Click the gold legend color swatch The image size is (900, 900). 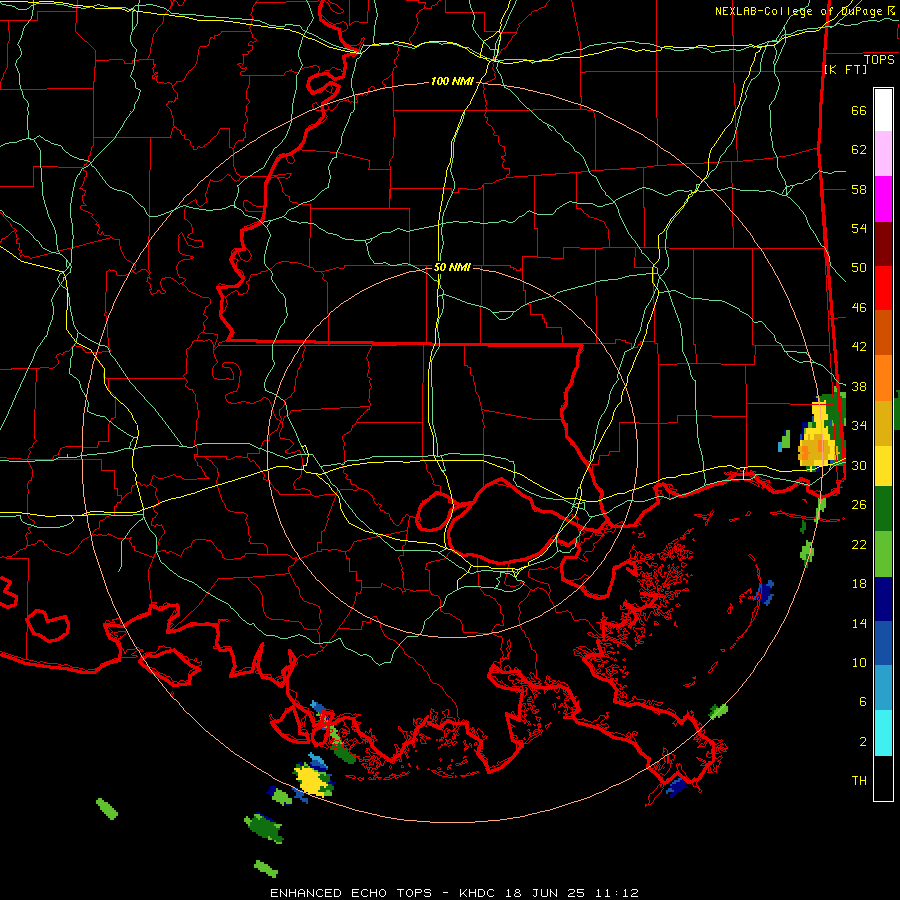[883, 423]
